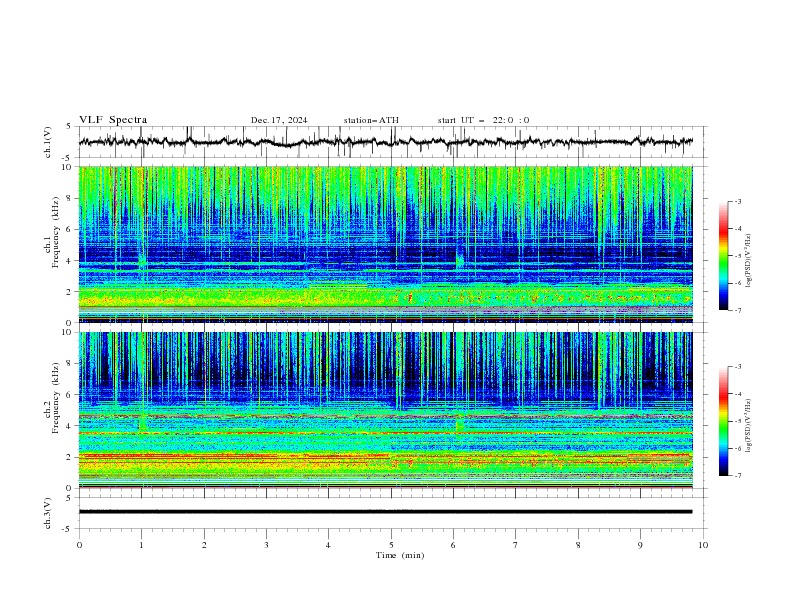Click the 'ch.1(V)' waveform axis label
The height and width of the screenshot is (612, 792).
(x=48, y=142)
